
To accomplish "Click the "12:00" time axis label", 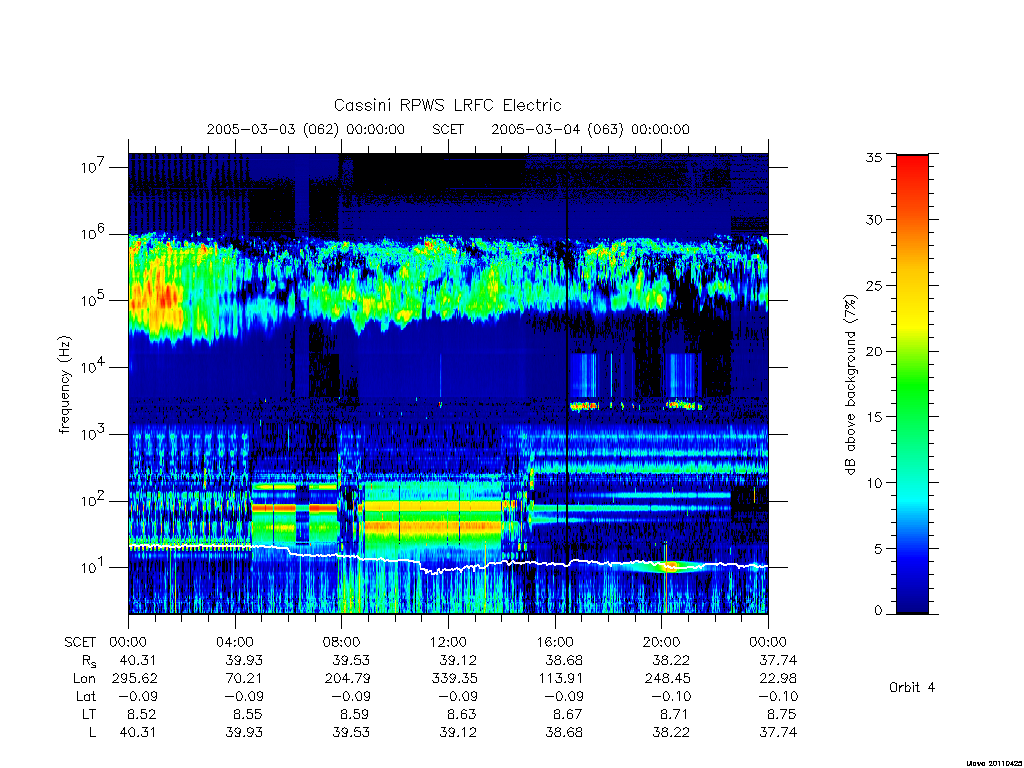I will pyautogui.click(x=448, y=642).
